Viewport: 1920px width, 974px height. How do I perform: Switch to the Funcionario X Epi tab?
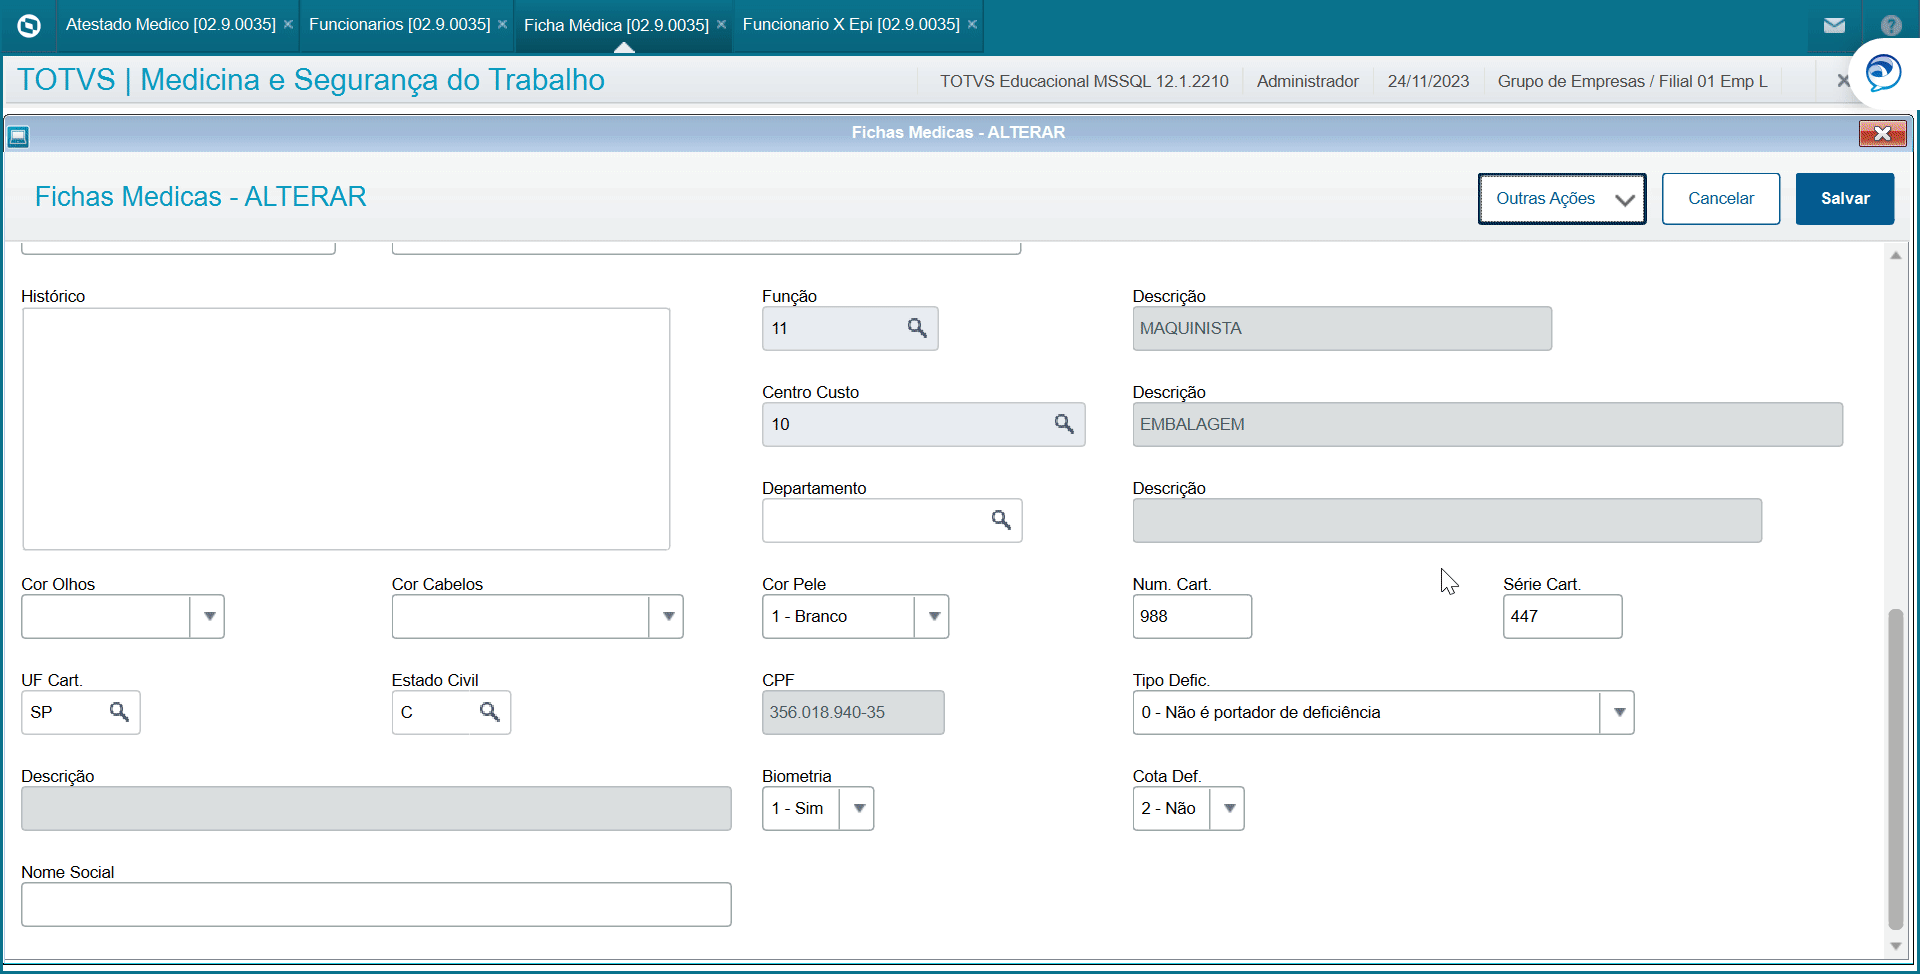851,24
